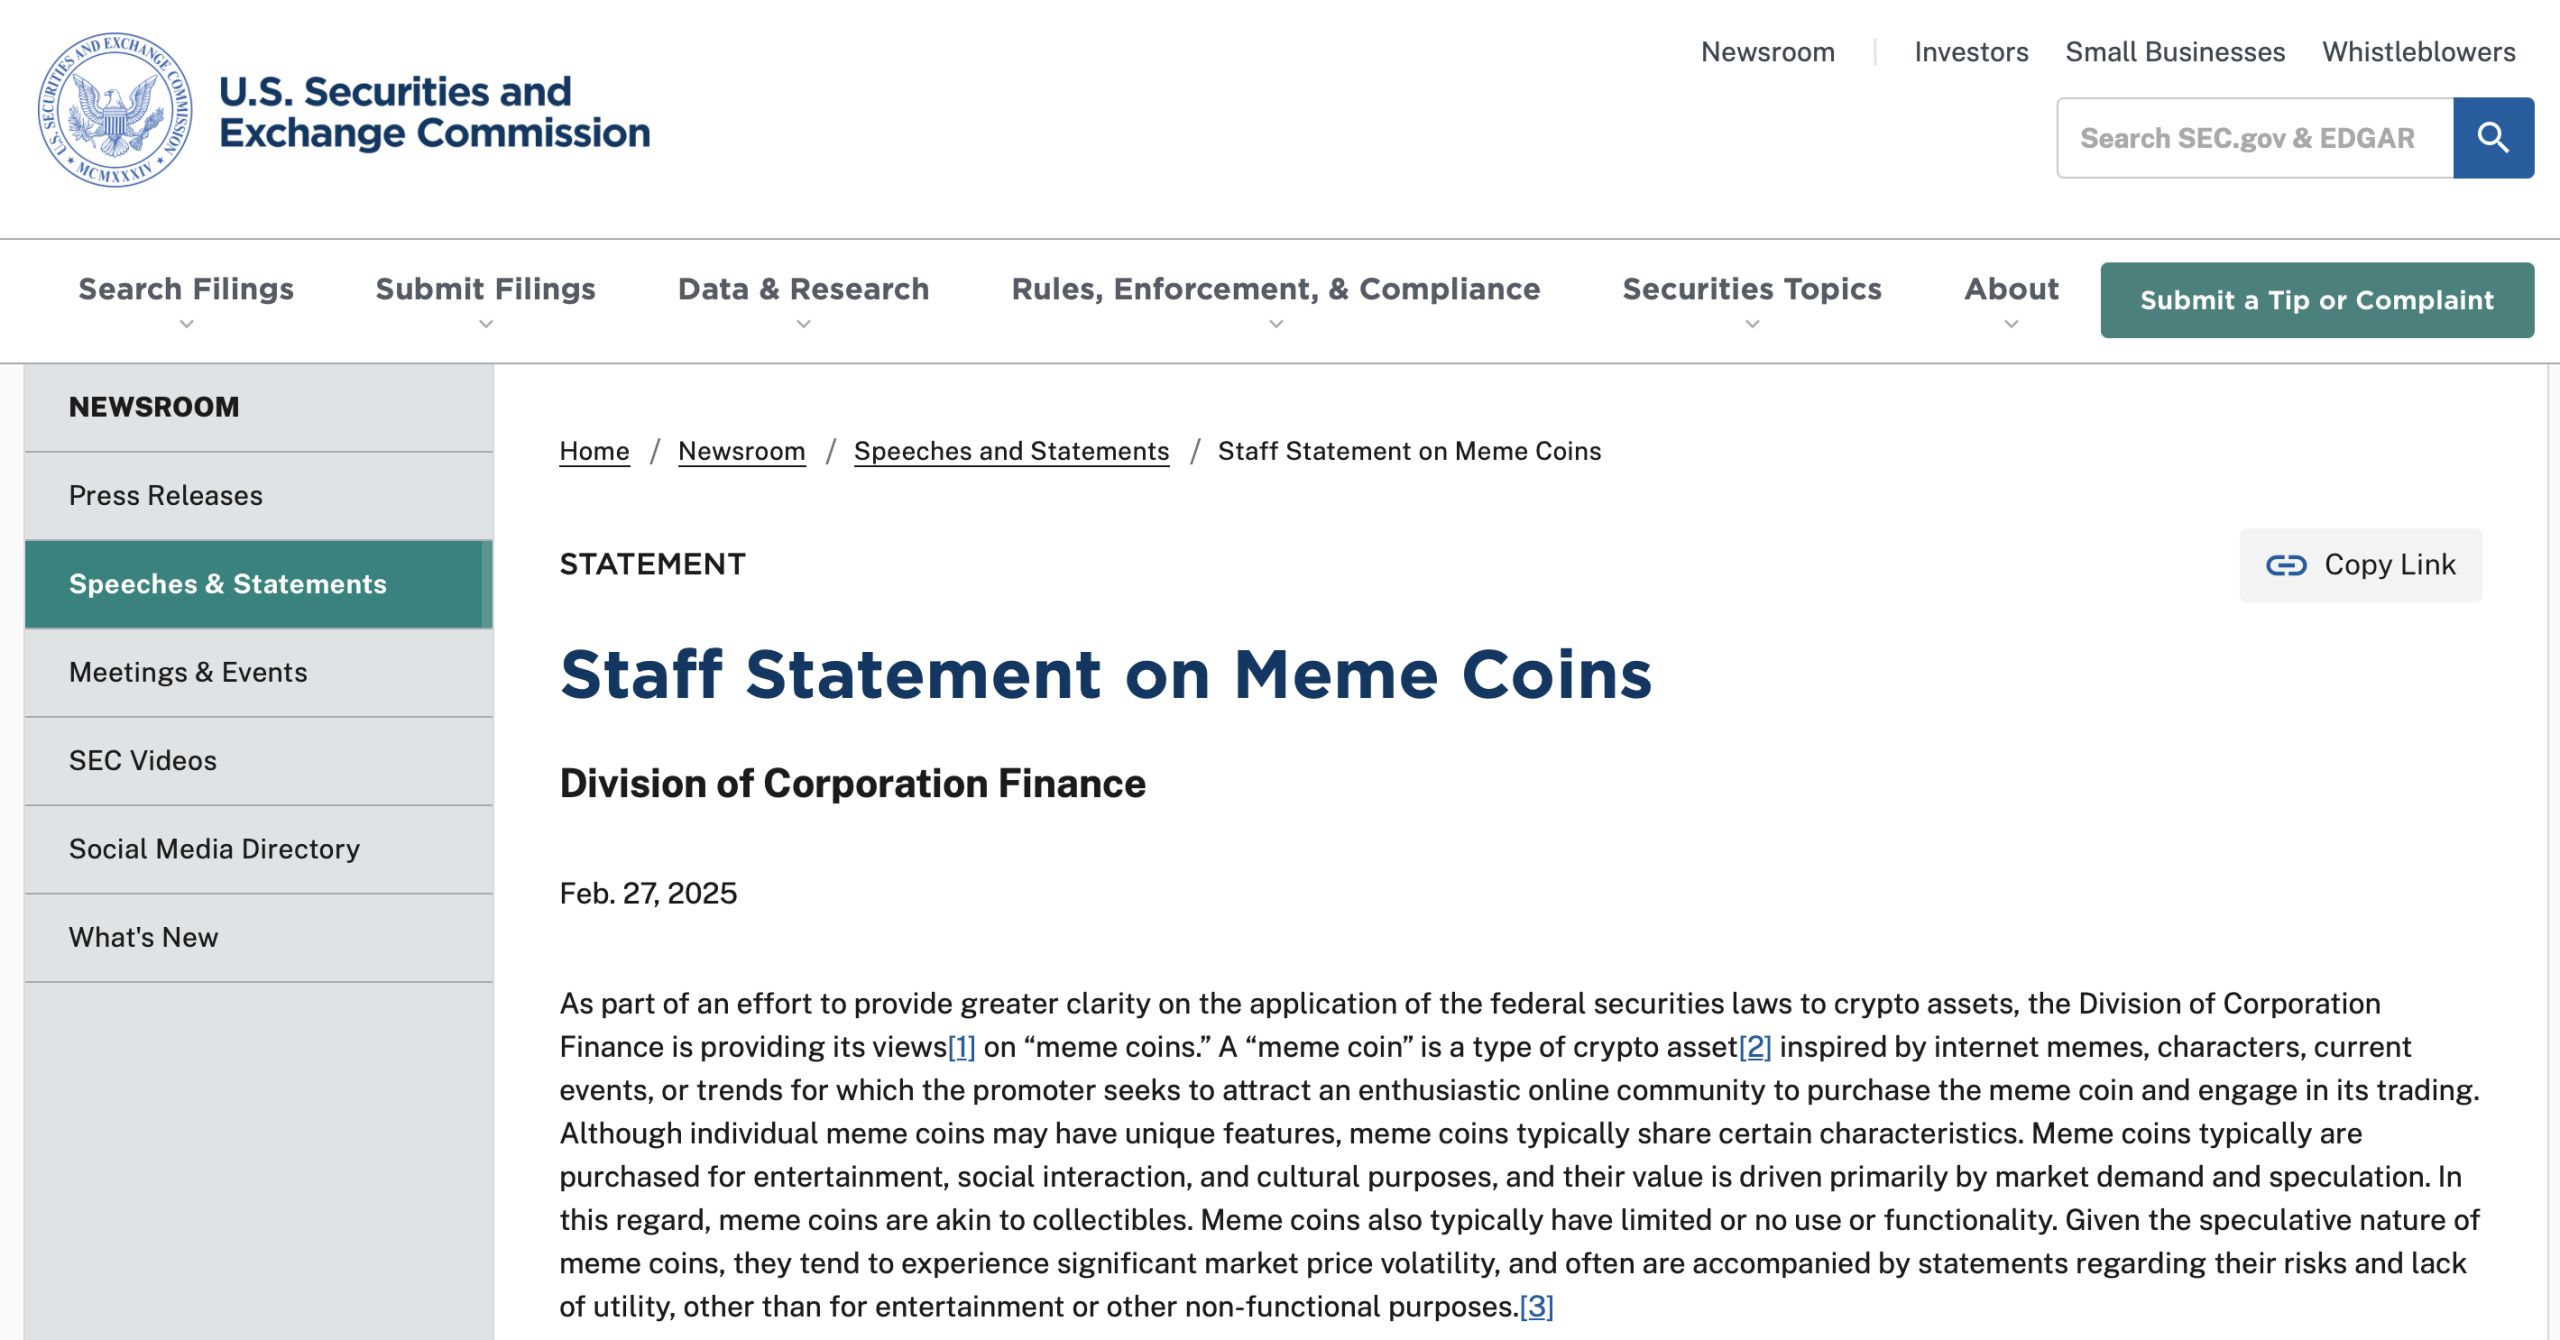Viewport: 2560px width, 1340px height.
Task: Expand Rules, Enforcement, & Compliance chevron
Action: [x=1275, y=324]
